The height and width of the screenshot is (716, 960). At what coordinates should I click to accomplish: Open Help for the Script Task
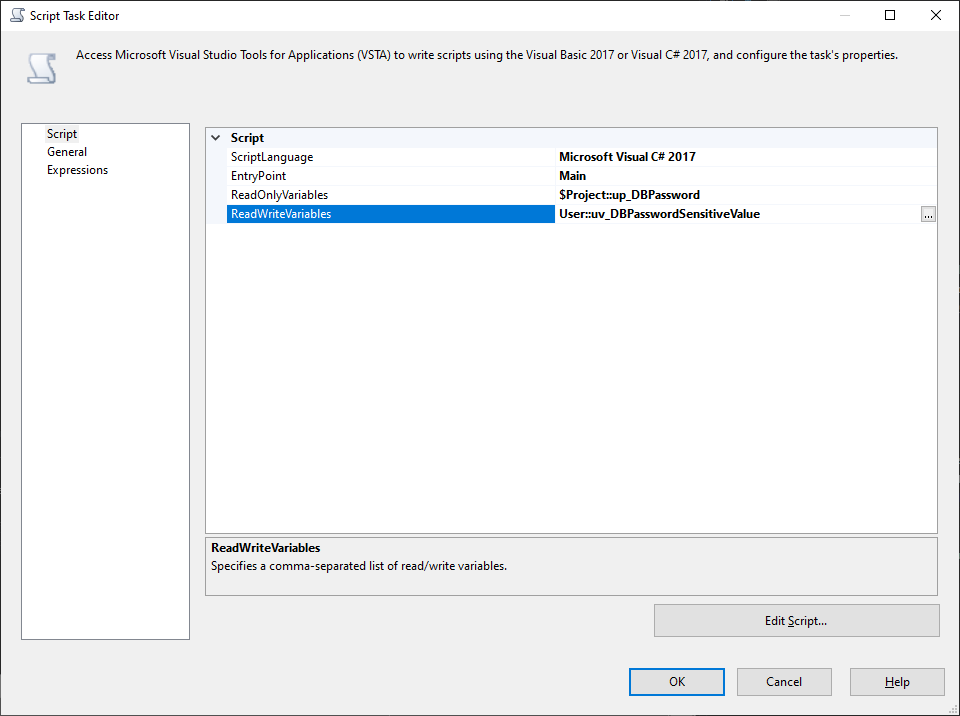click(x=897, y=682)
